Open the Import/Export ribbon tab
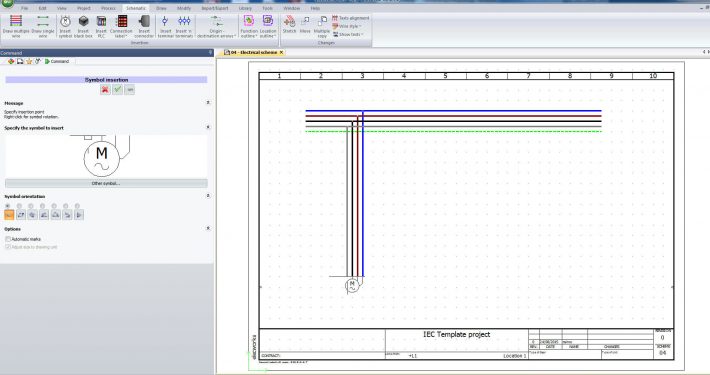Viewport: 710px width, 375px height. (215, 8)
